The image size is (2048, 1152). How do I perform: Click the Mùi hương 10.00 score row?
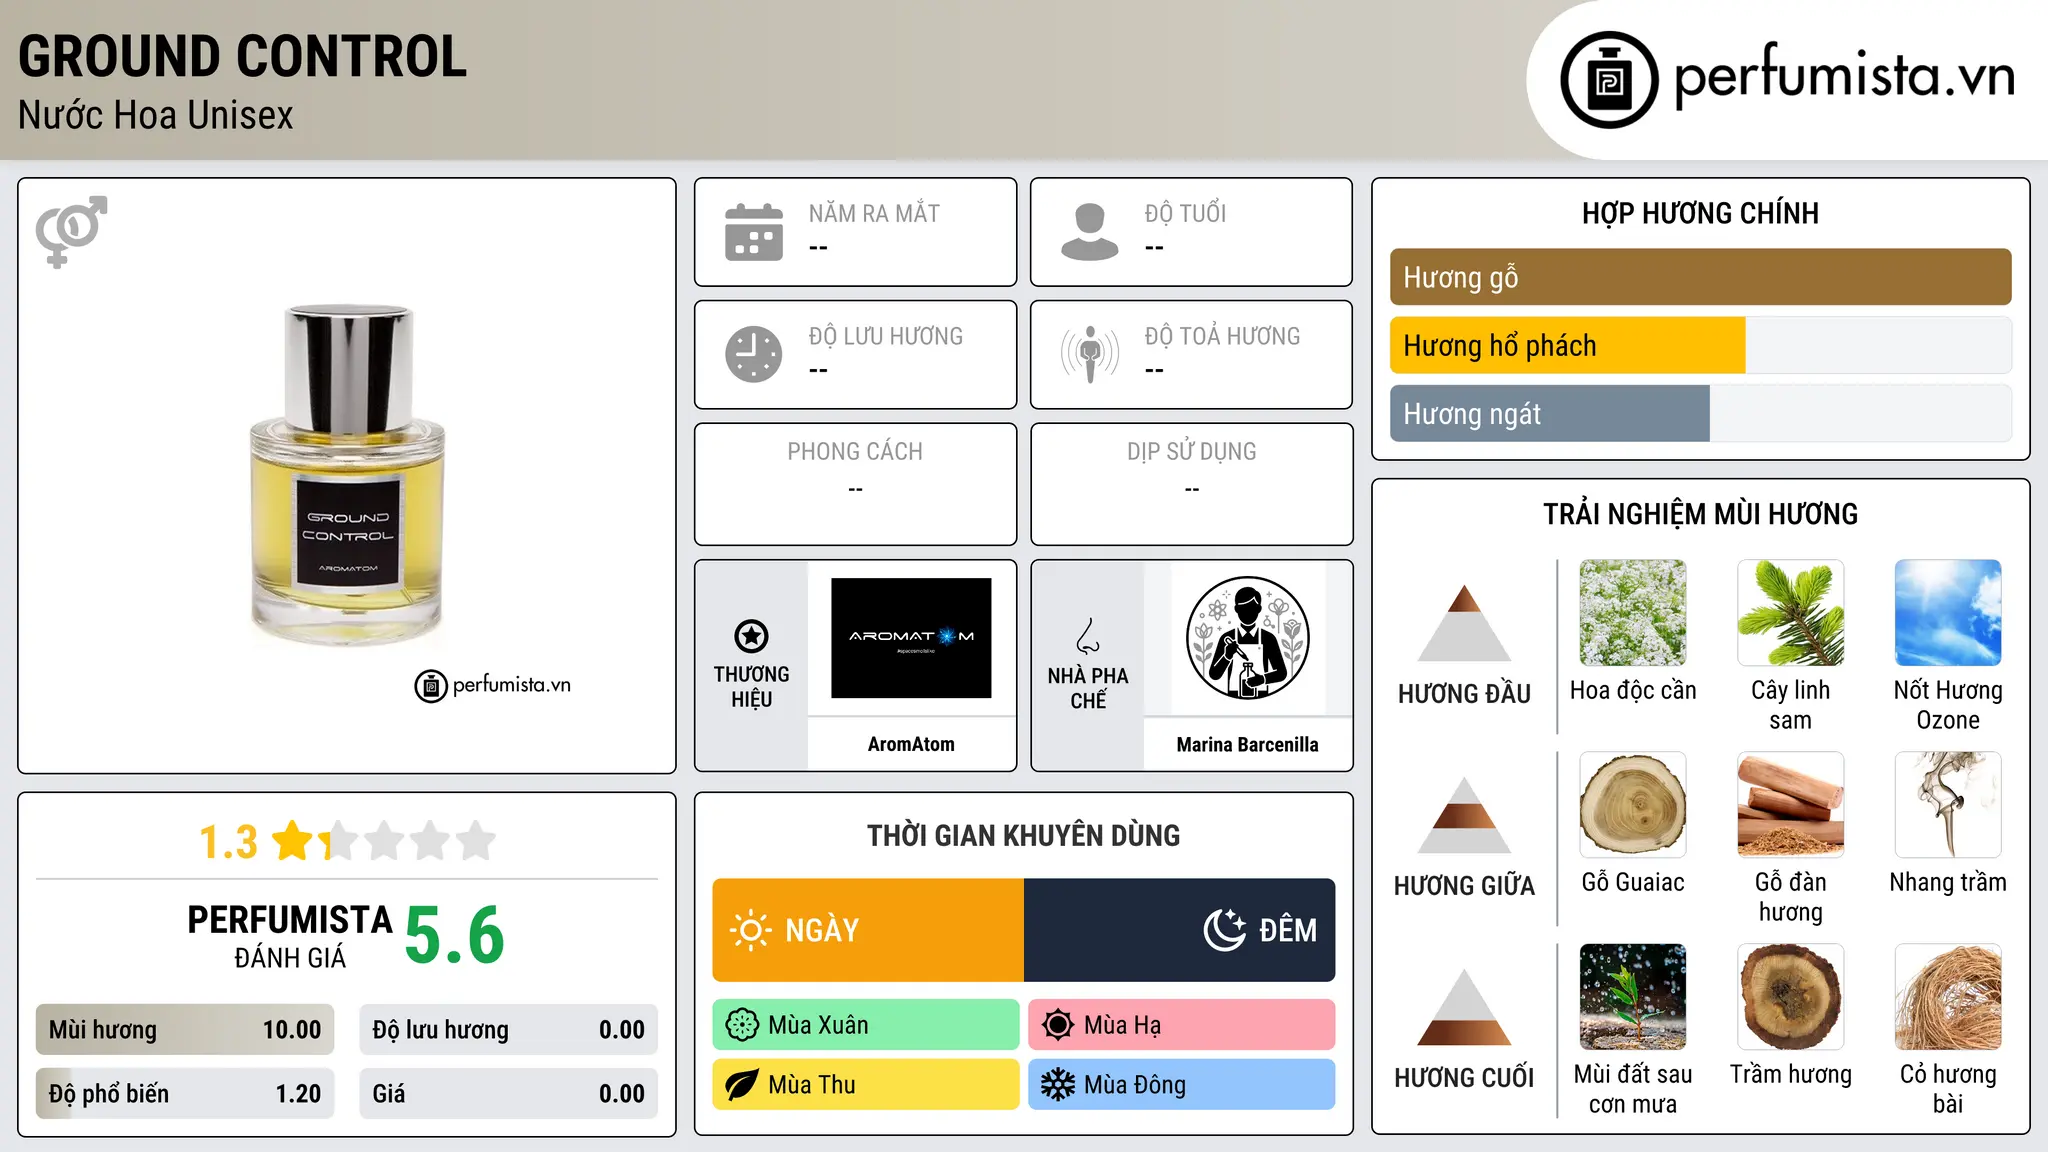click(185, 1030)
